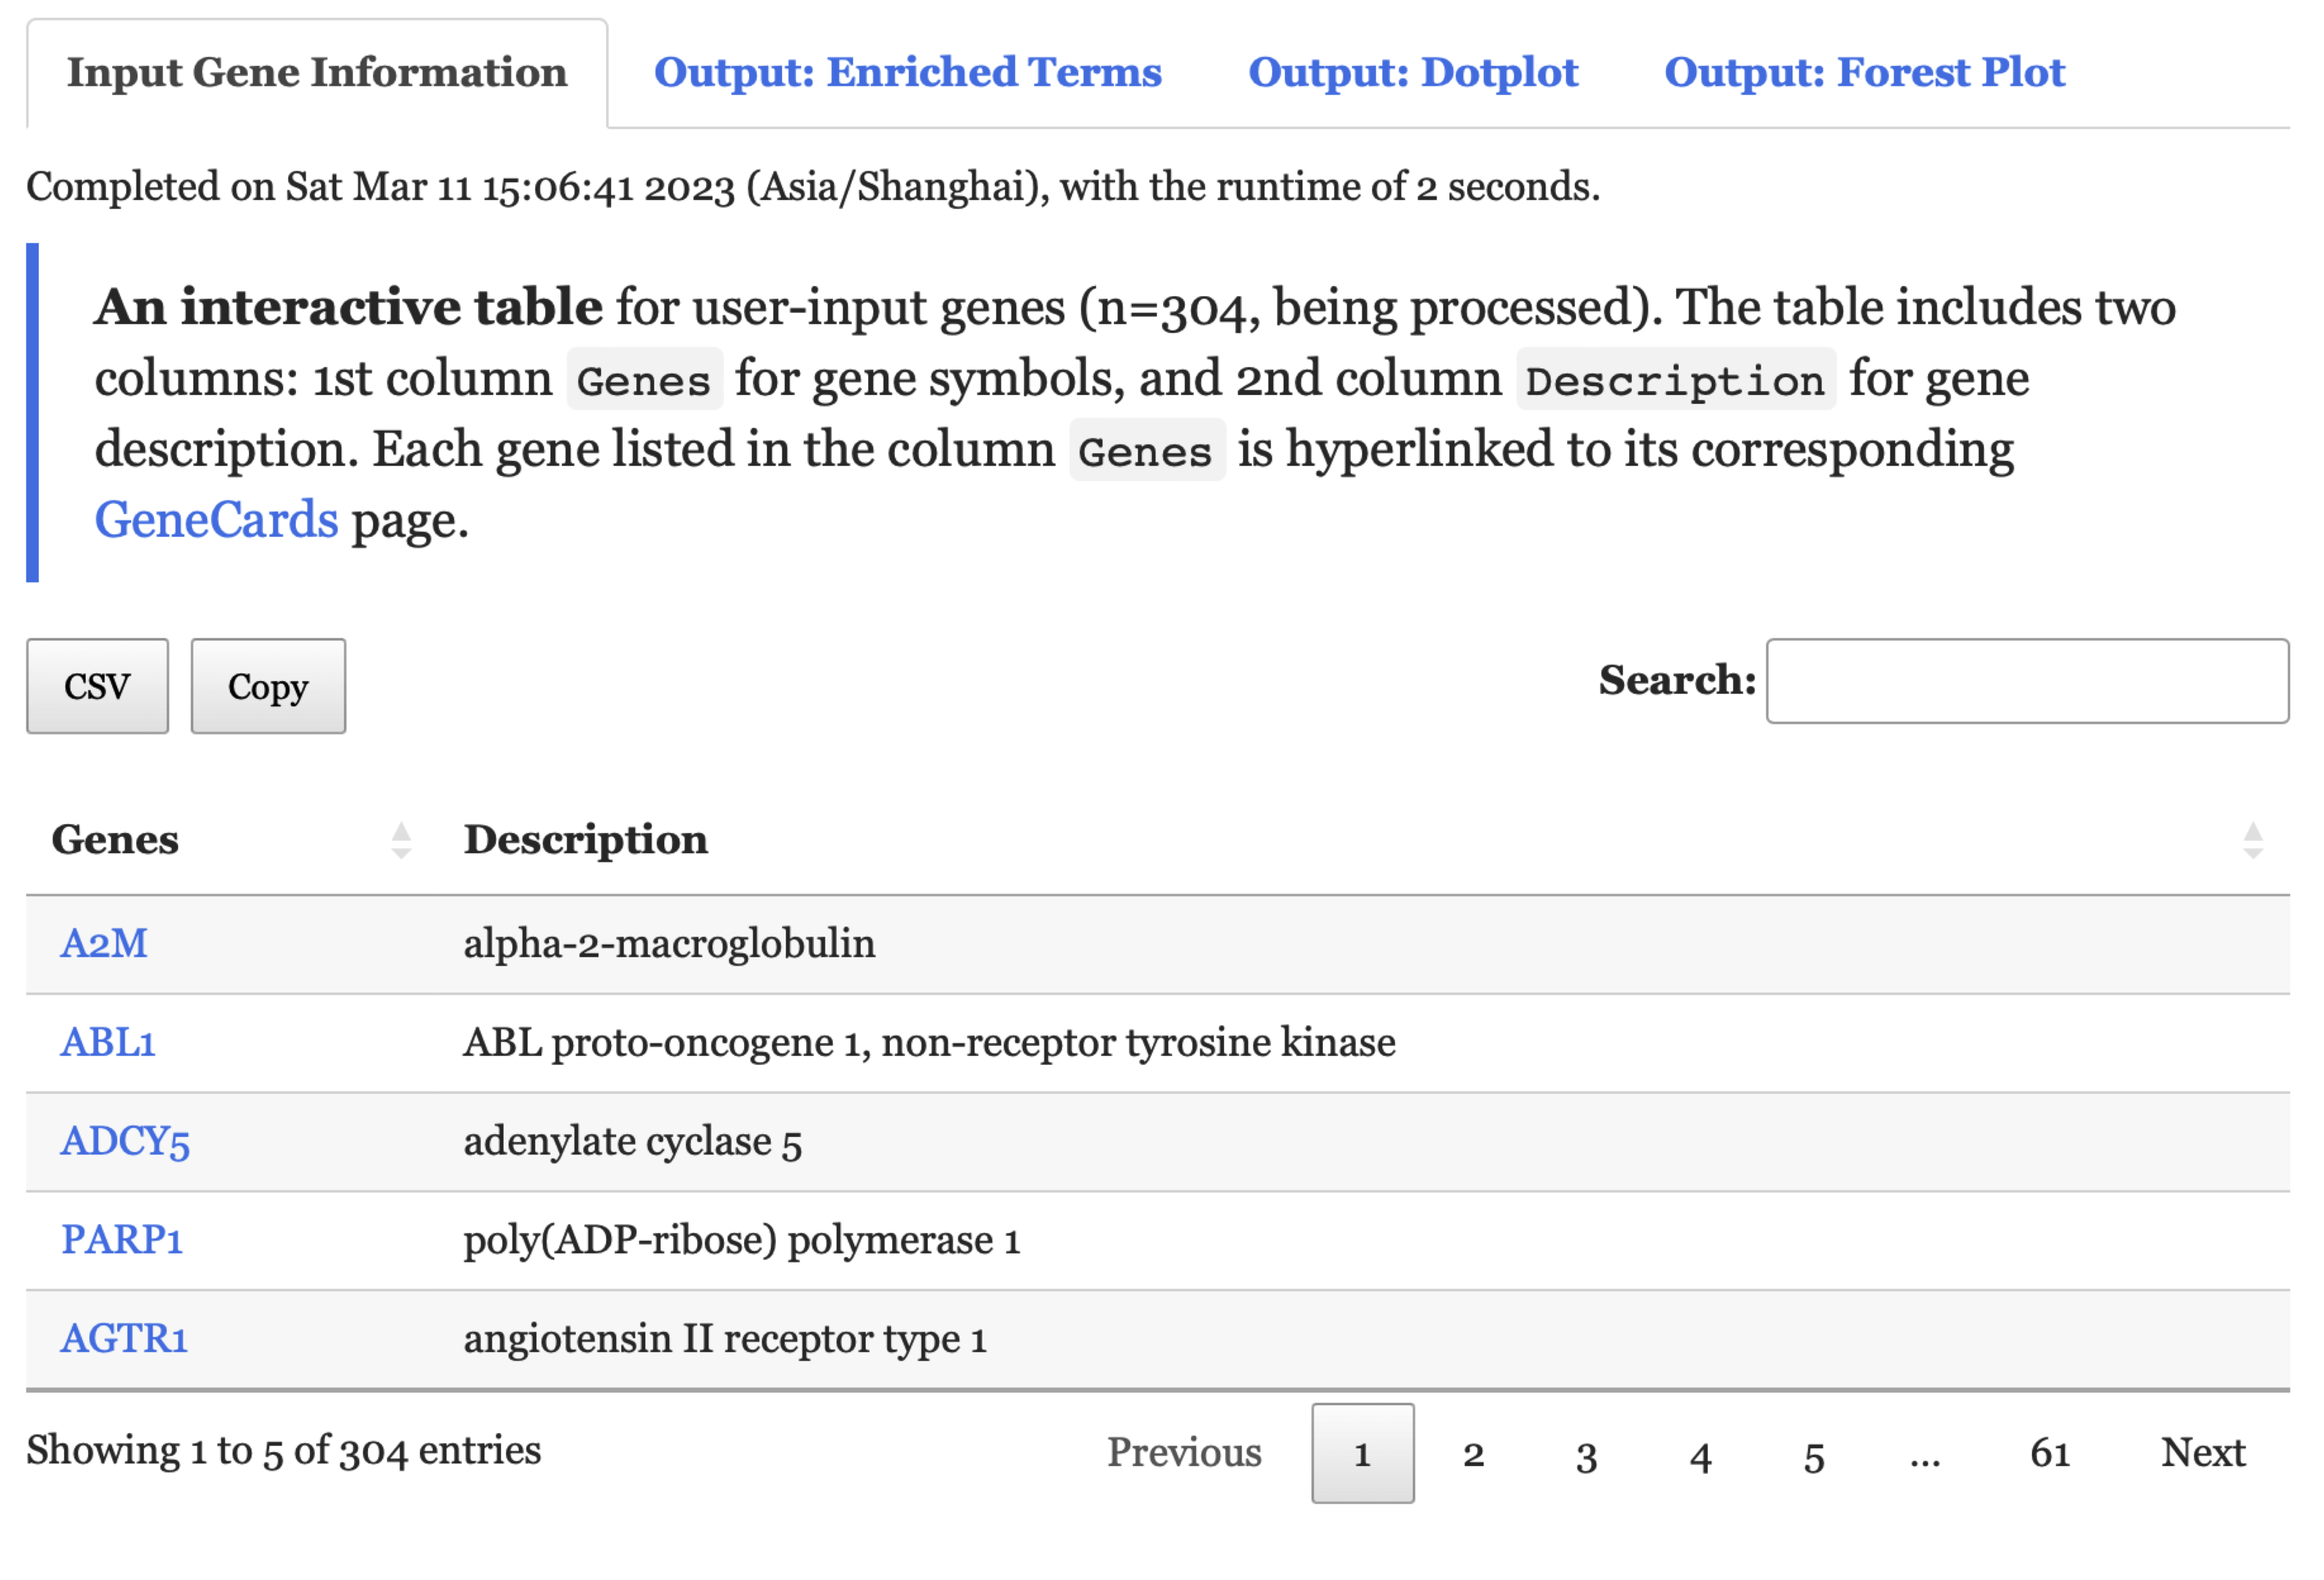The height and width of the screenshot is (1580, 2324).
Task: Sort table by Genes column arrows
Action: click(401, 840)
